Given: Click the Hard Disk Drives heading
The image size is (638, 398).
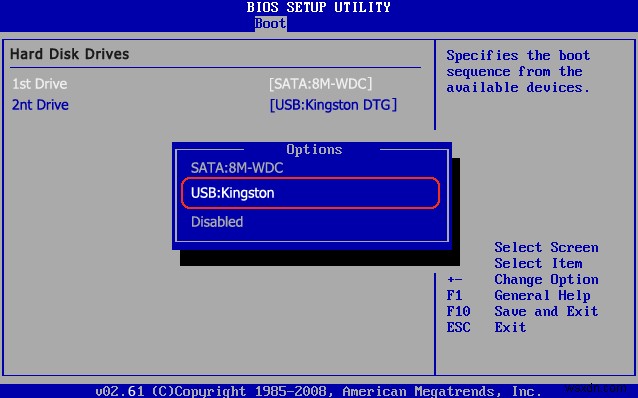Looking at the screenshot, I should [x=70, y=54].
